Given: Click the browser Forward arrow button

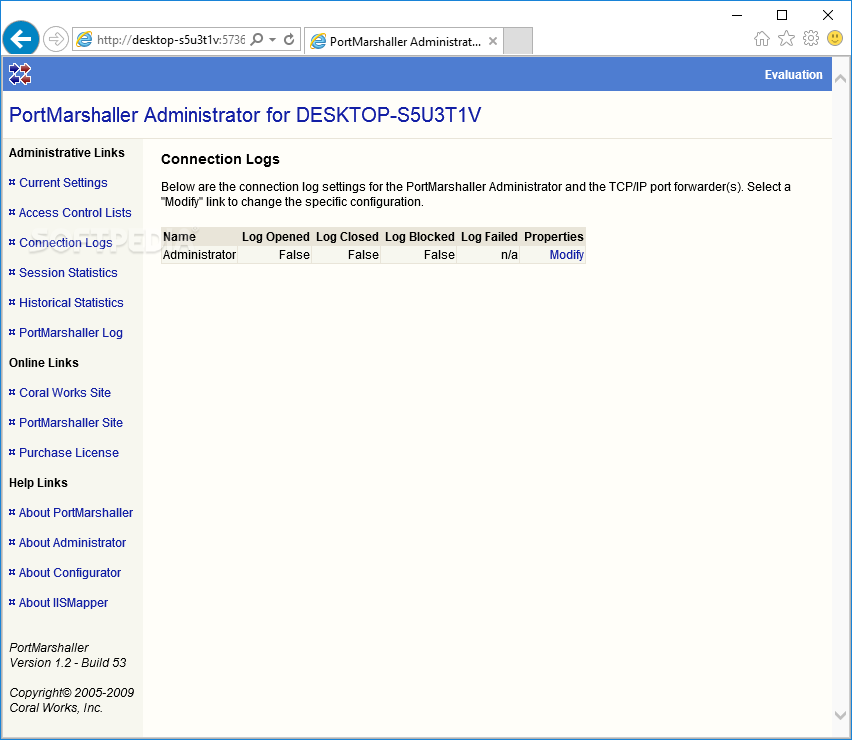Looking at the screenshot, I should pos(55,39).
